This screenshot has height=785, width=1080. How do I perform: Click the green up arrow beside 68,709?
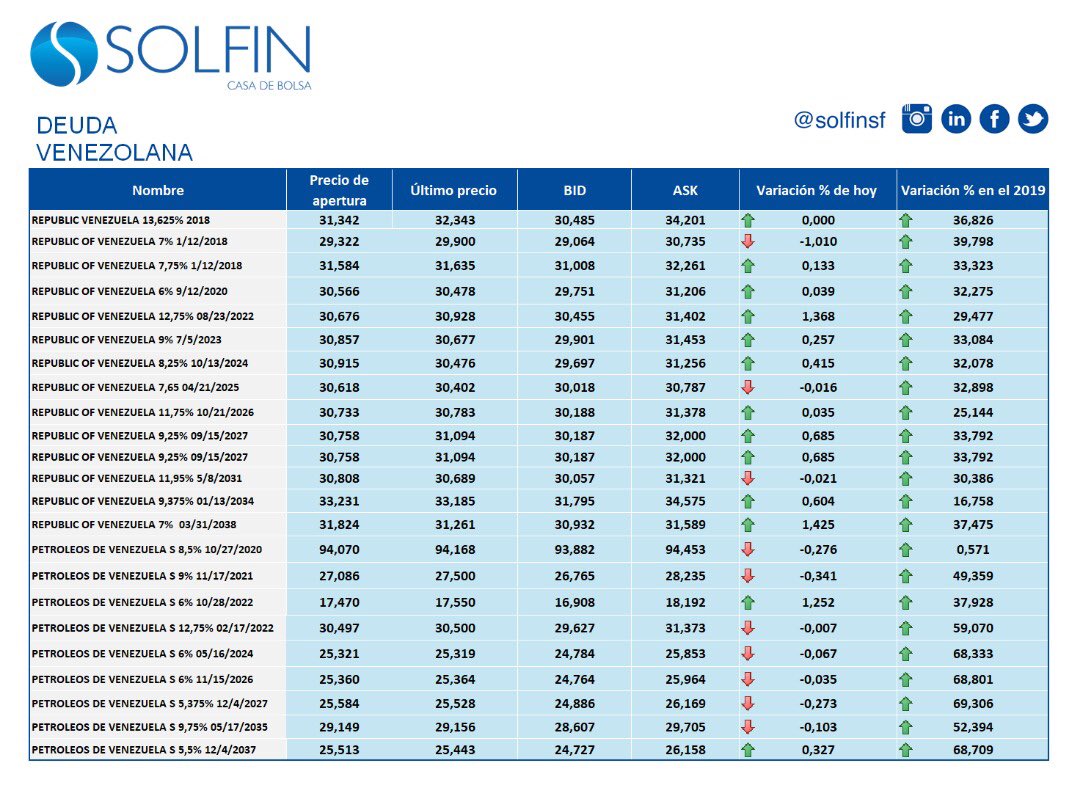pos(906,750)
